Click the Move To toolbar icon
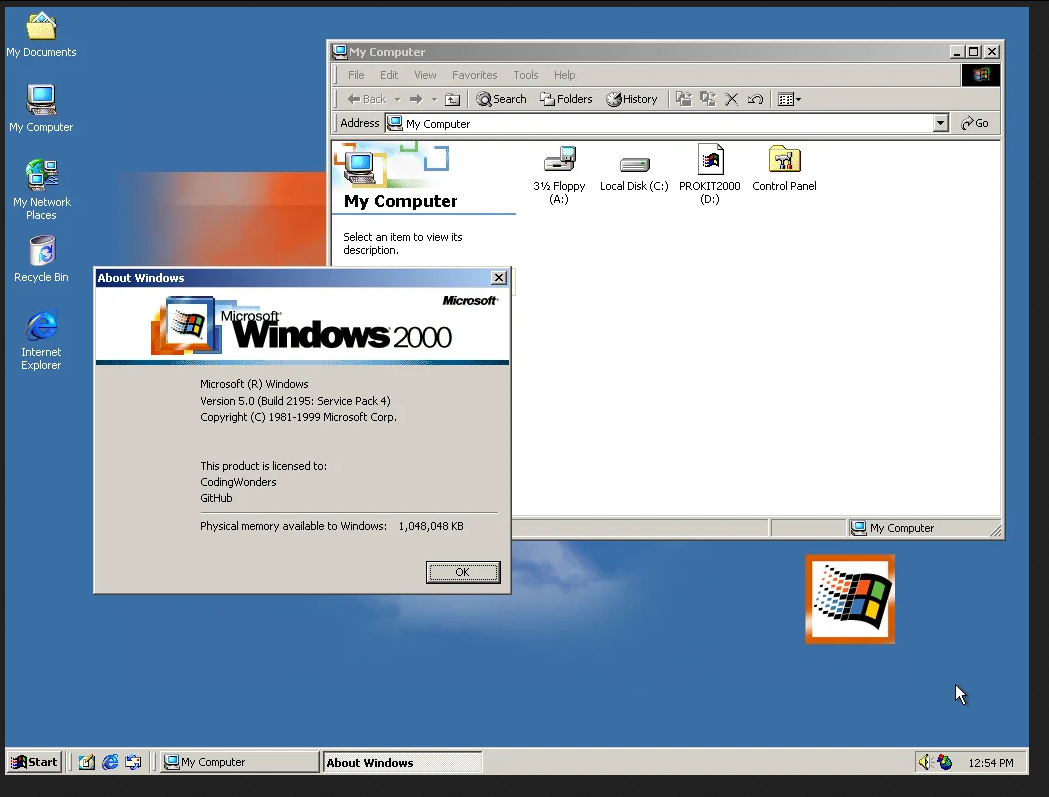1049x797 pixels. pos(683,99)
